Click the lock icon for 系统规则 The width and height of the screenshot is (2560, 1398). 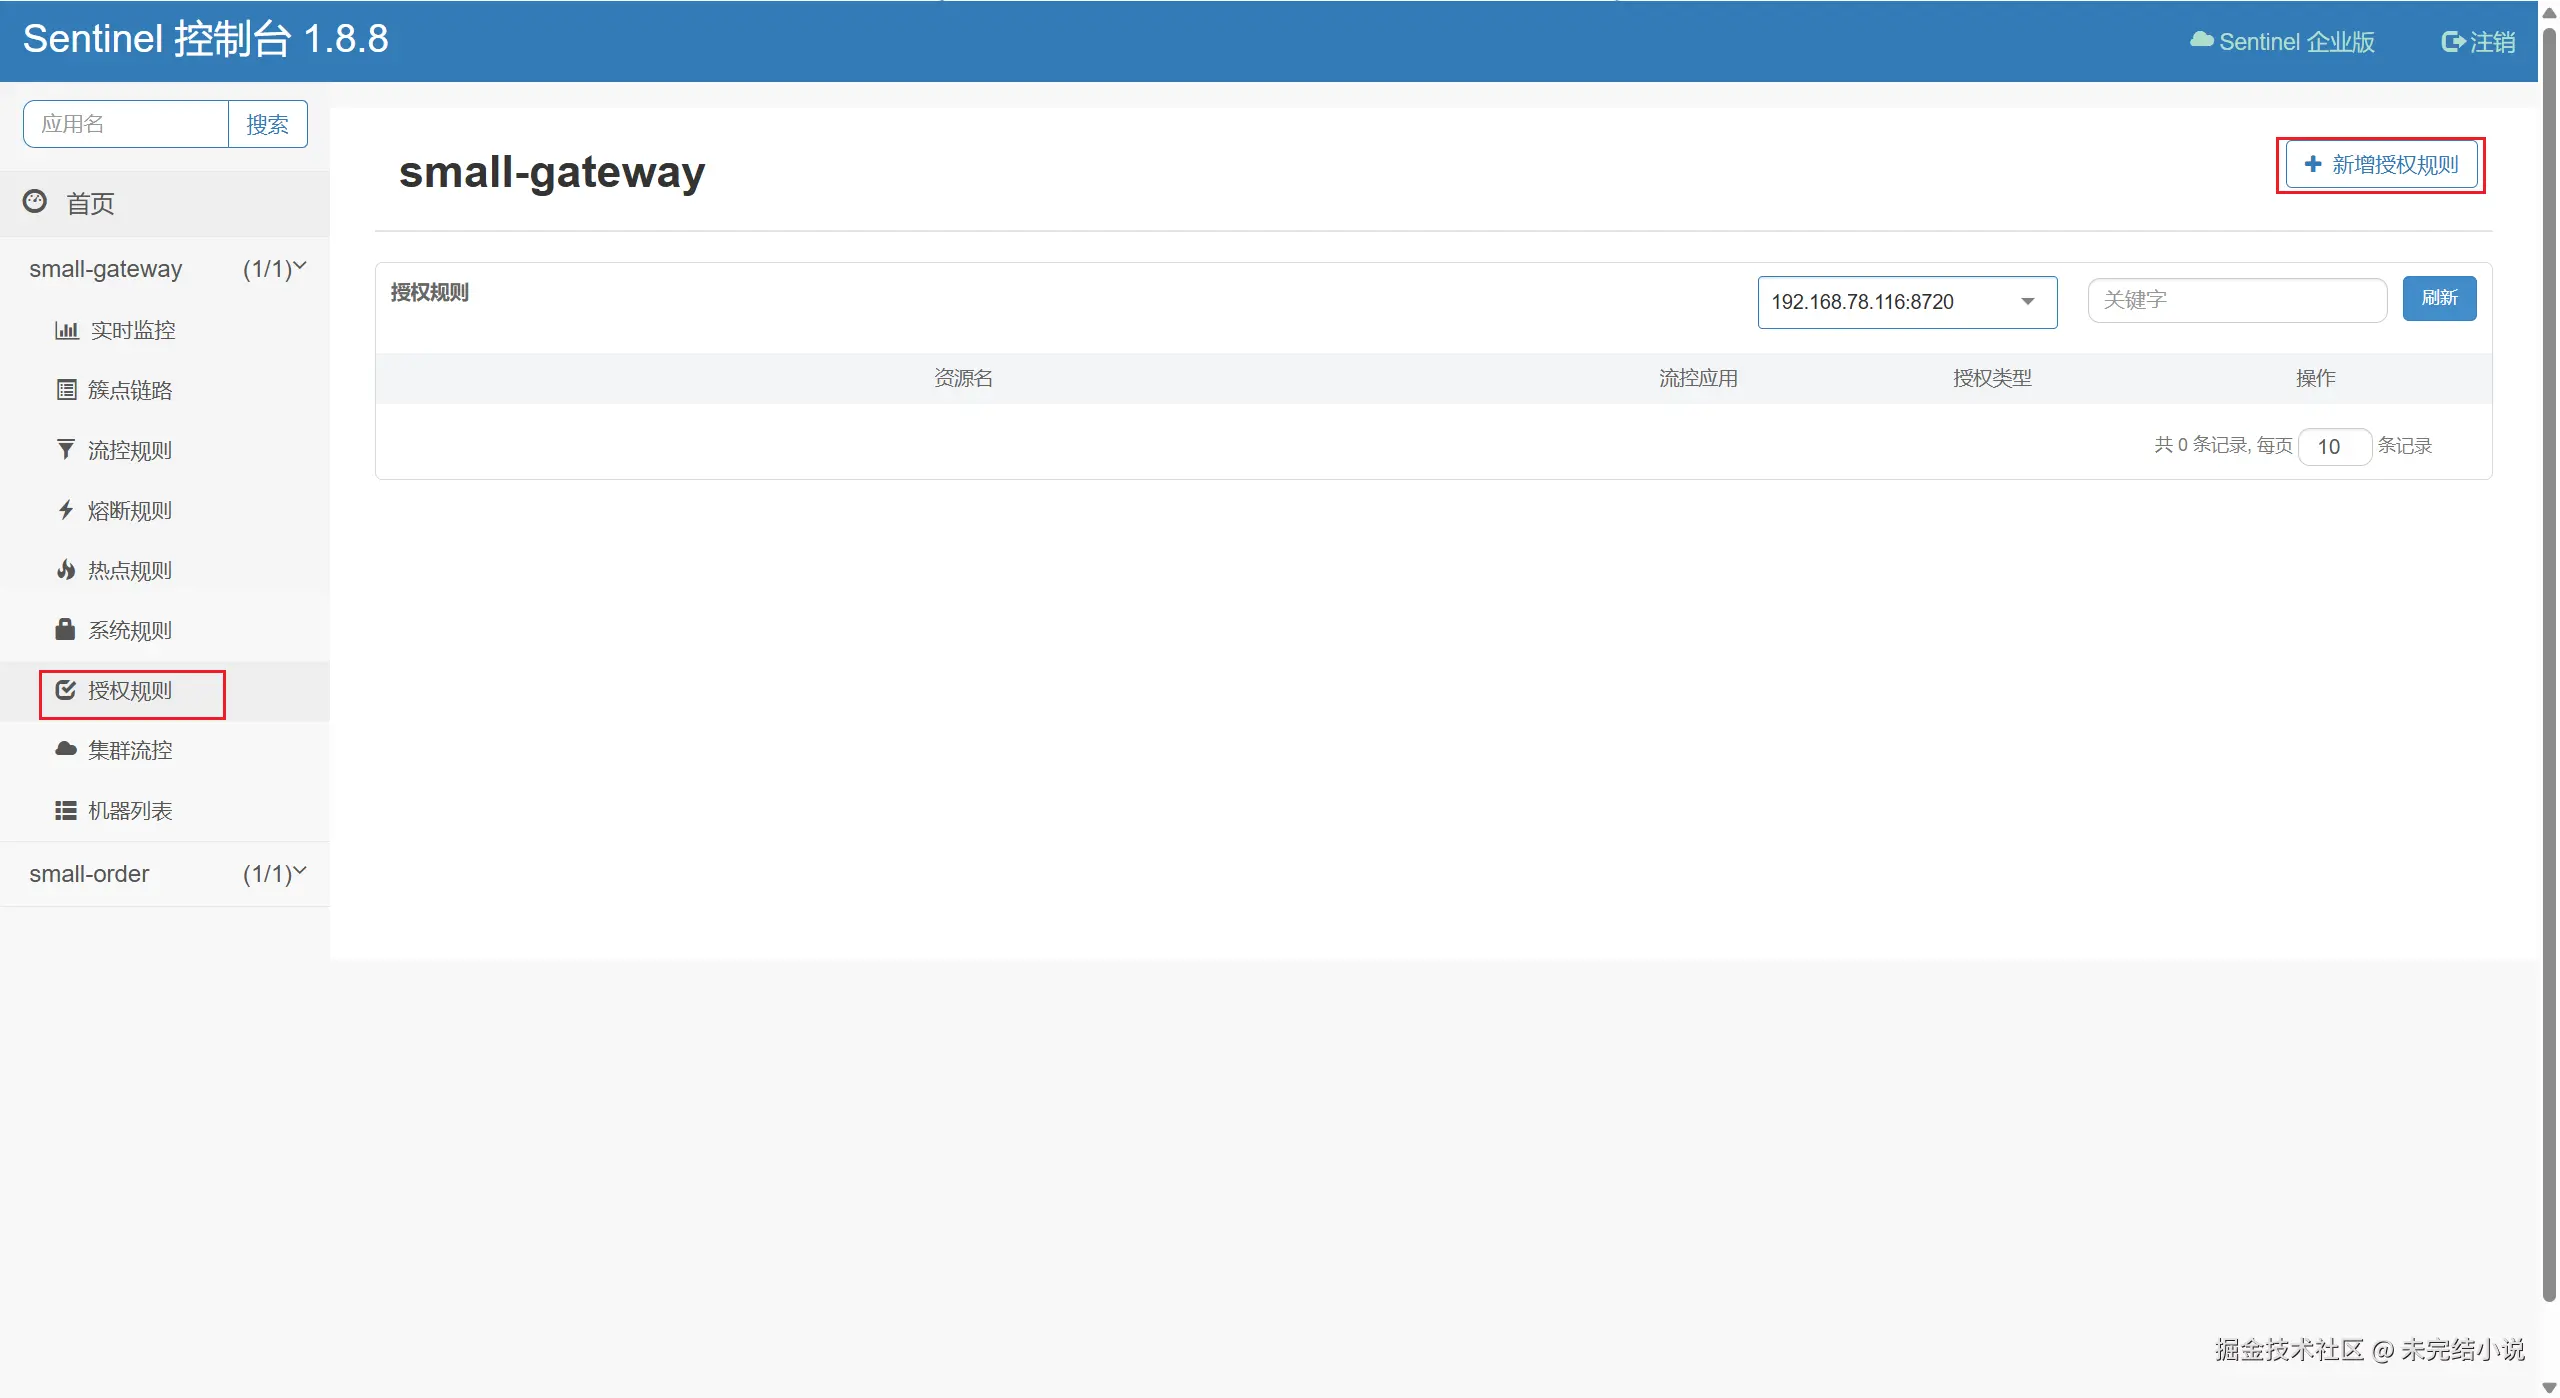pyautogui.click(x=66, y=630)
